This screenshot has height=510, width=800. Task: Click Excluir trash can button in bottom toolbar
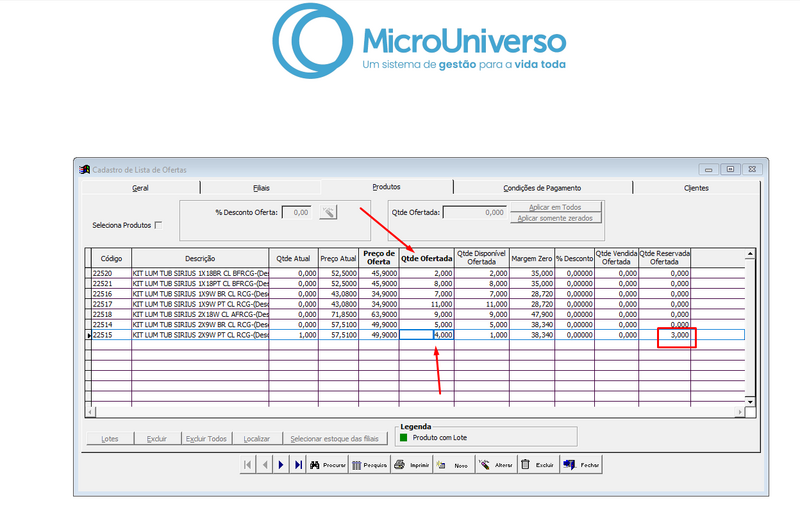[x=538, y=465]
